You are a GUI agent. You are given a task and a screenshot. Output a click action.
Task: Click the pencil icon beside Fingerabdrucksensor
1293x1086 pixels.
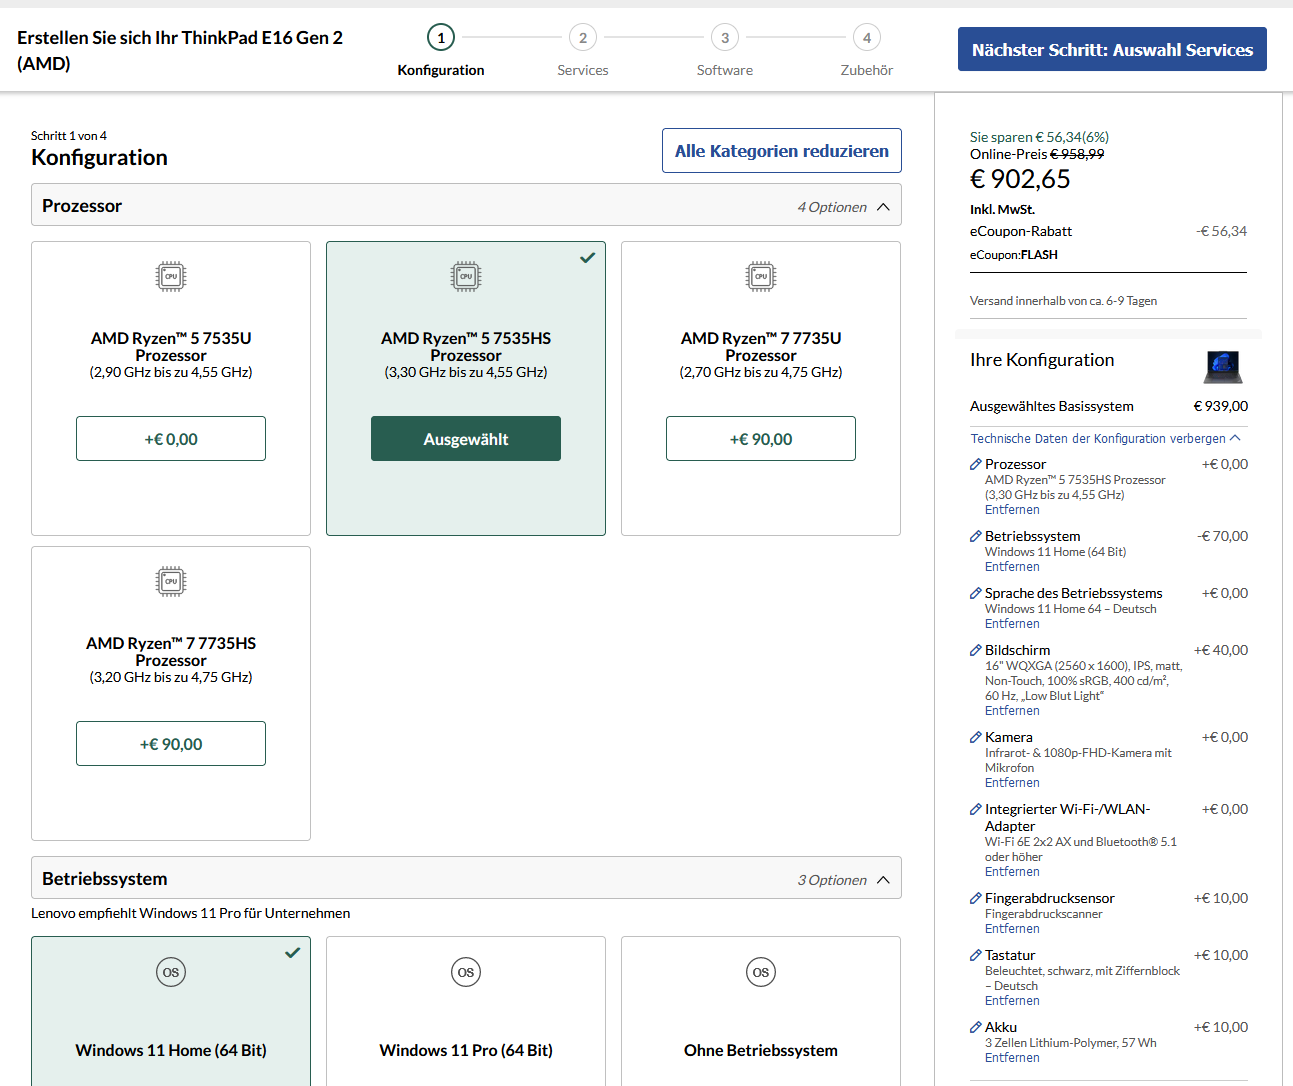click(975, 898)
